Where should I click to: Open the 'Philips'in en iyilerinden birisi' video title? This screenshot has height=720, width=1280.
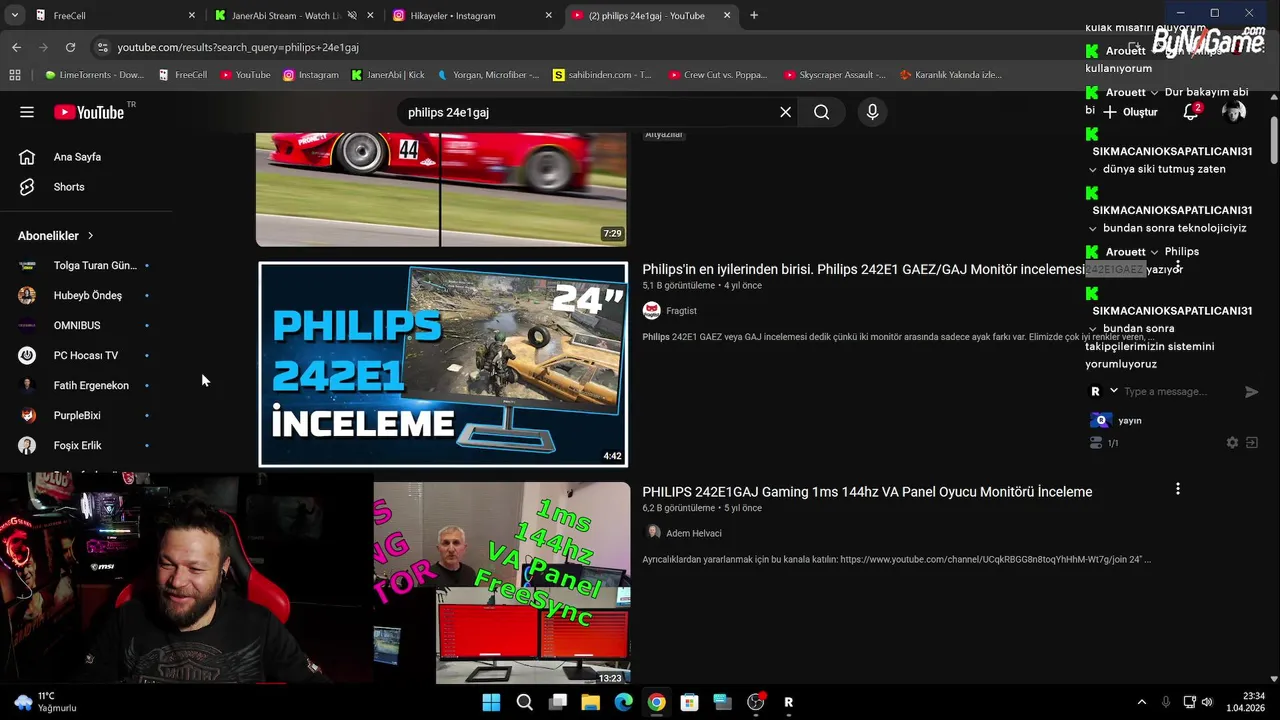tap(863, 269)
